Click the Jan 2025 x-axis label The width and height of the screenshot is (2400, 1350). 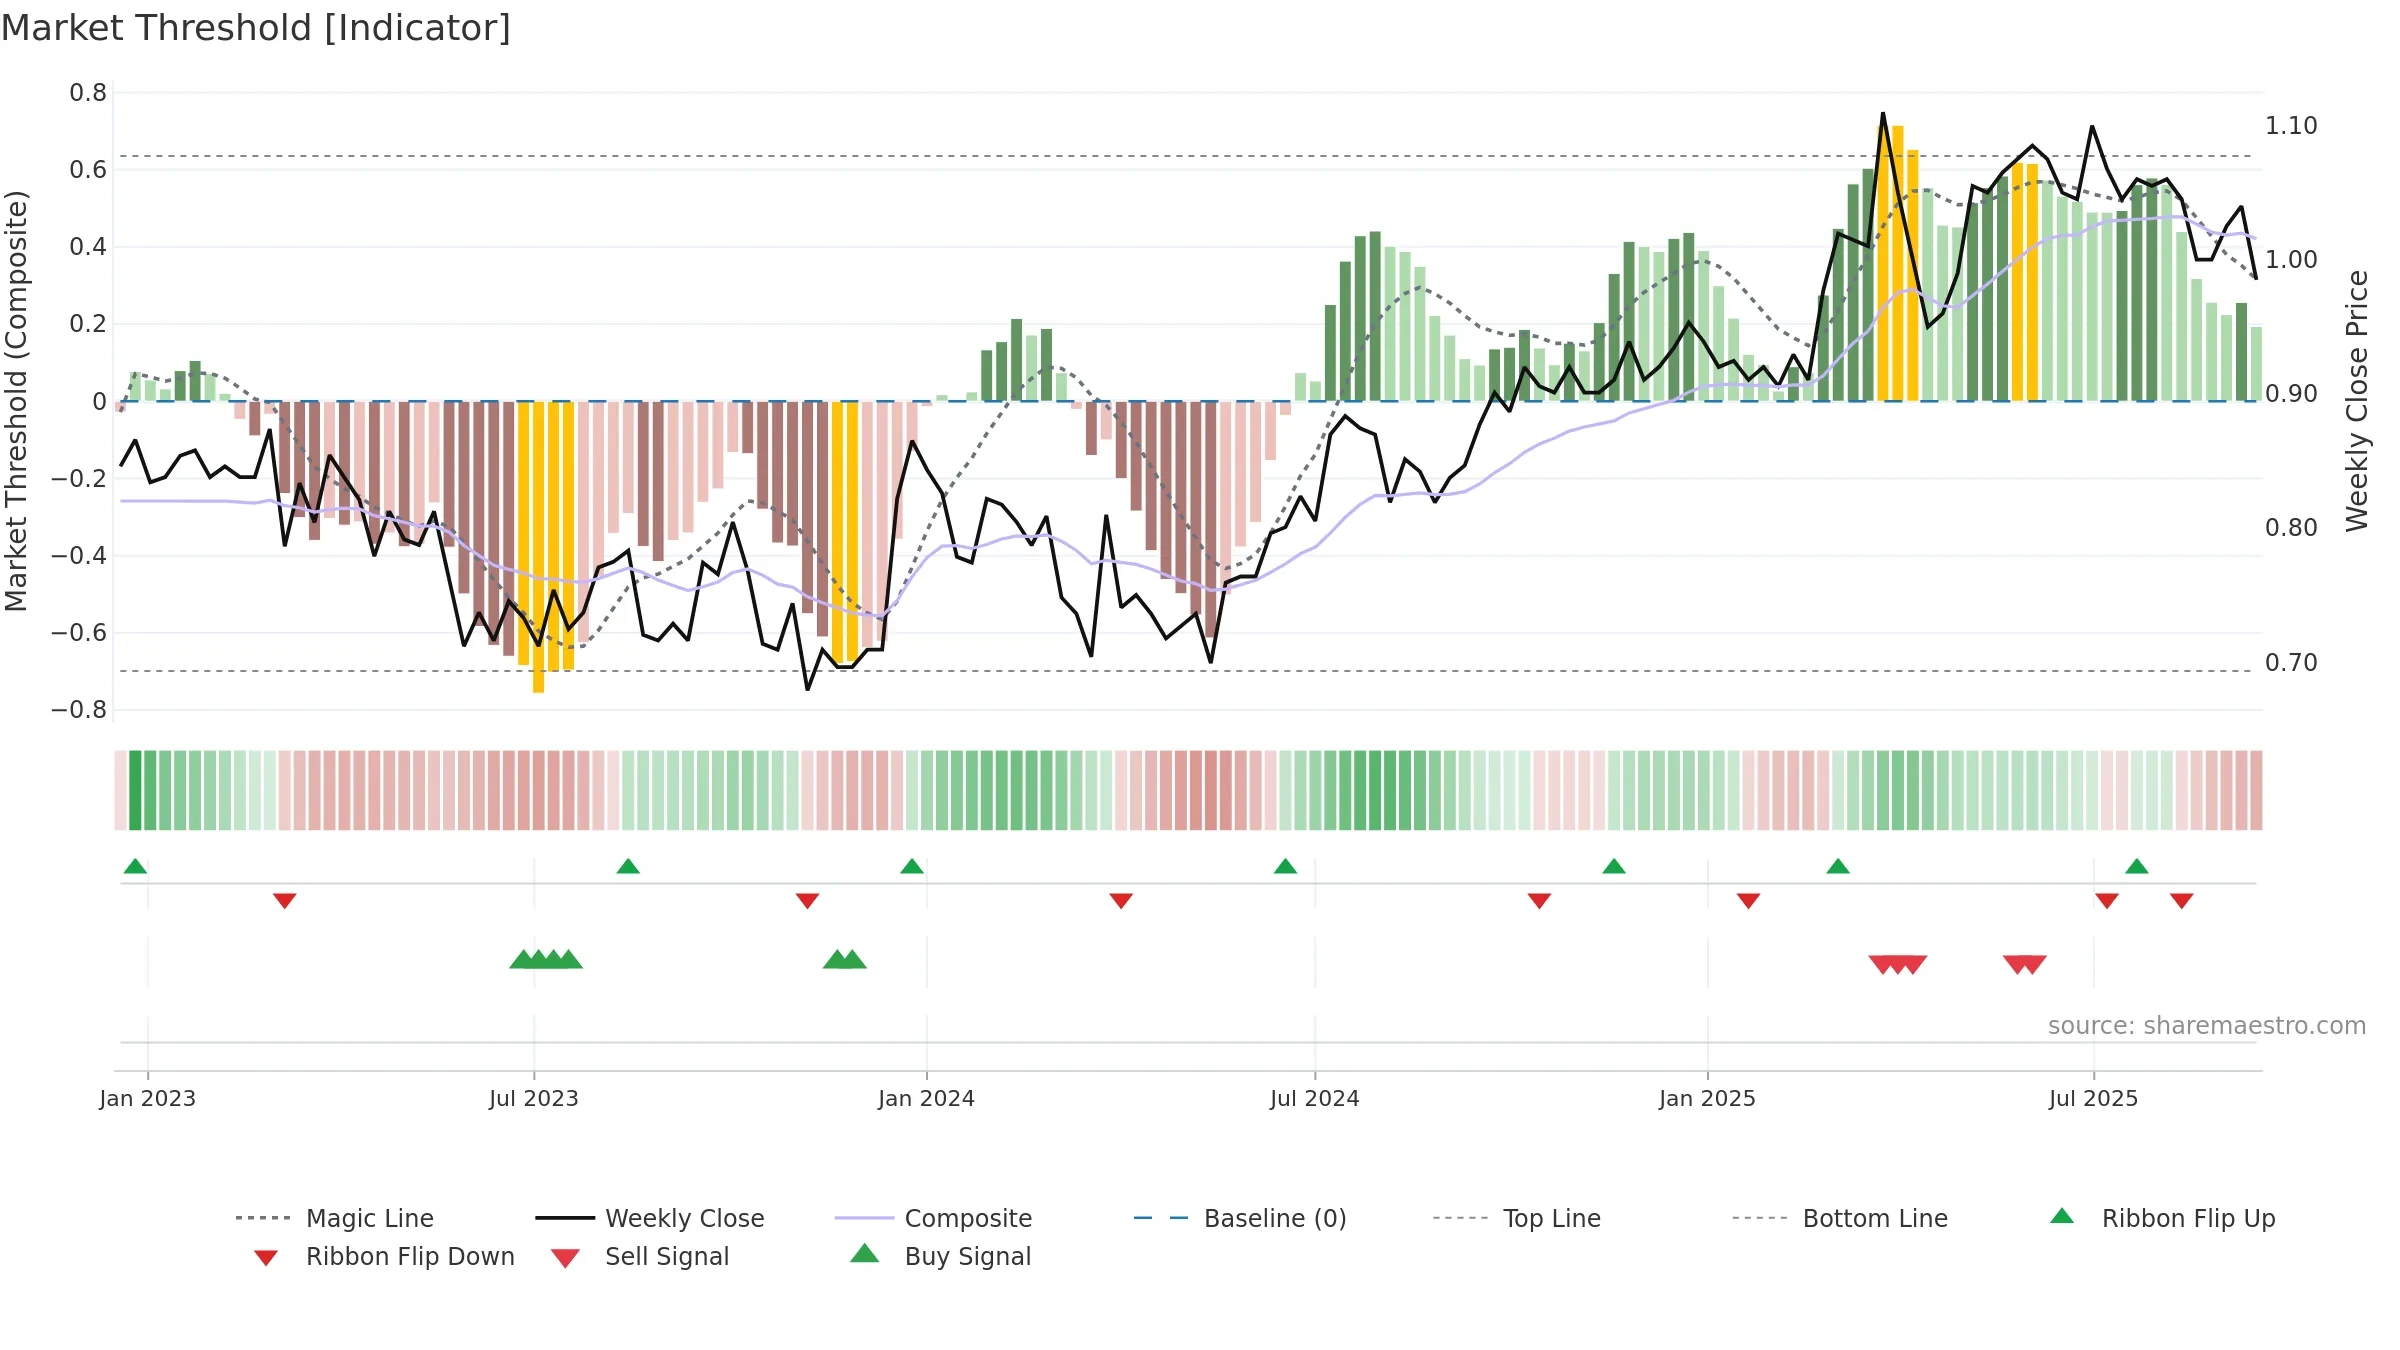pos(1708,1098)
